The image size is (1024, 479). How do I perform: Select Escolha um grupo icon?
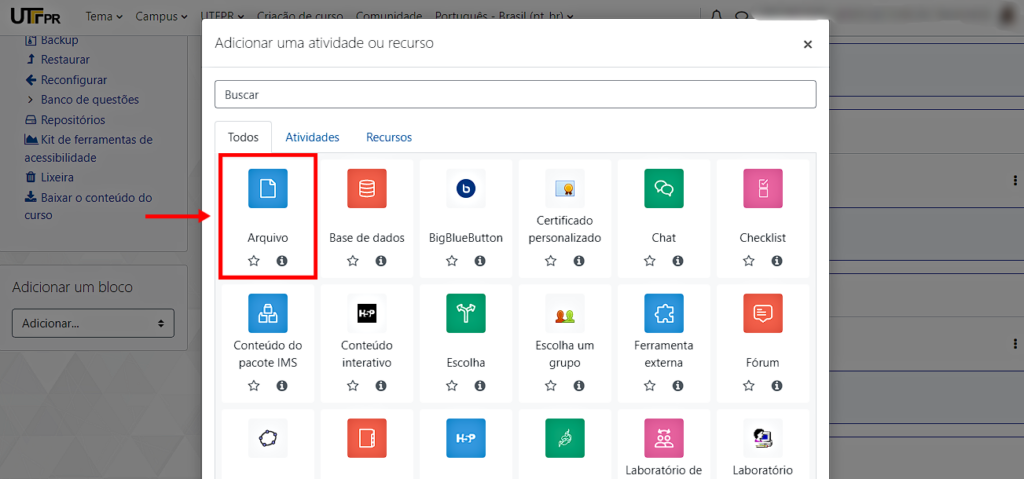(x=565, y=313)
